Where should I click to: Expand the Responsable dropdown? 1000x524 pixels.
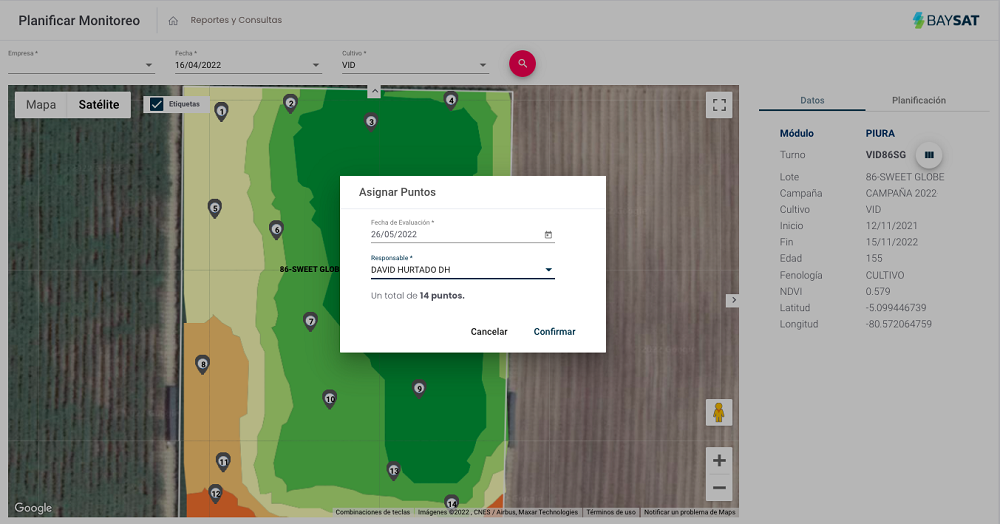click(548, 270)
